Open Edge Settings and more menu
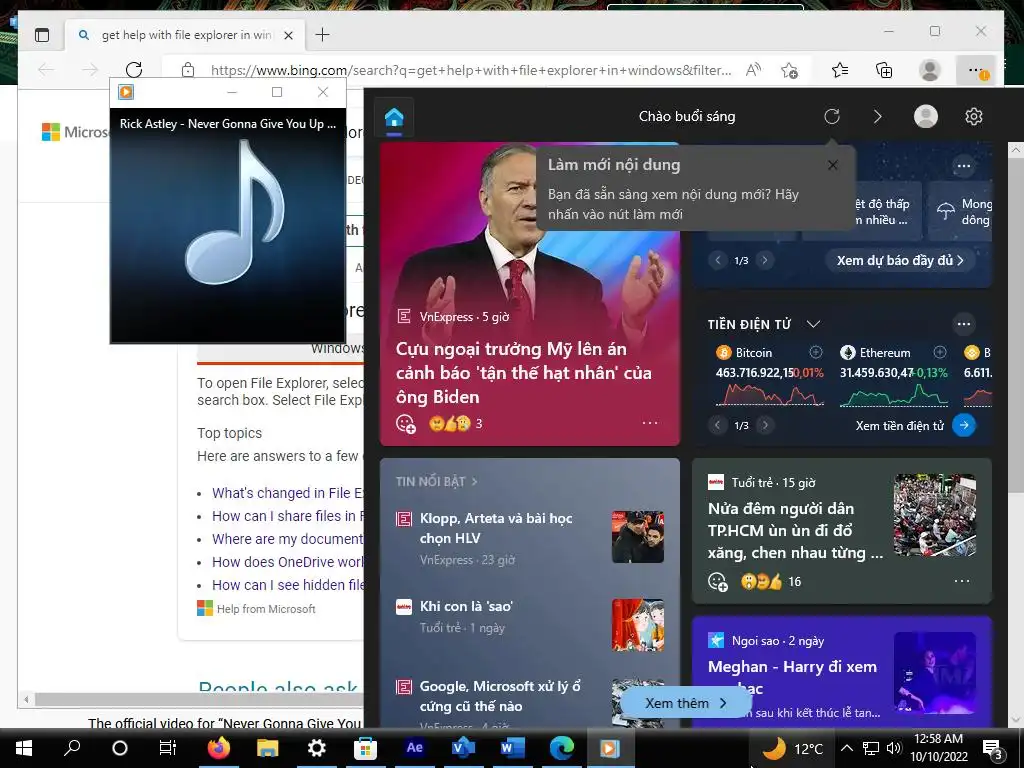Viewport: 1024px width, 768px height. point(976,70)
